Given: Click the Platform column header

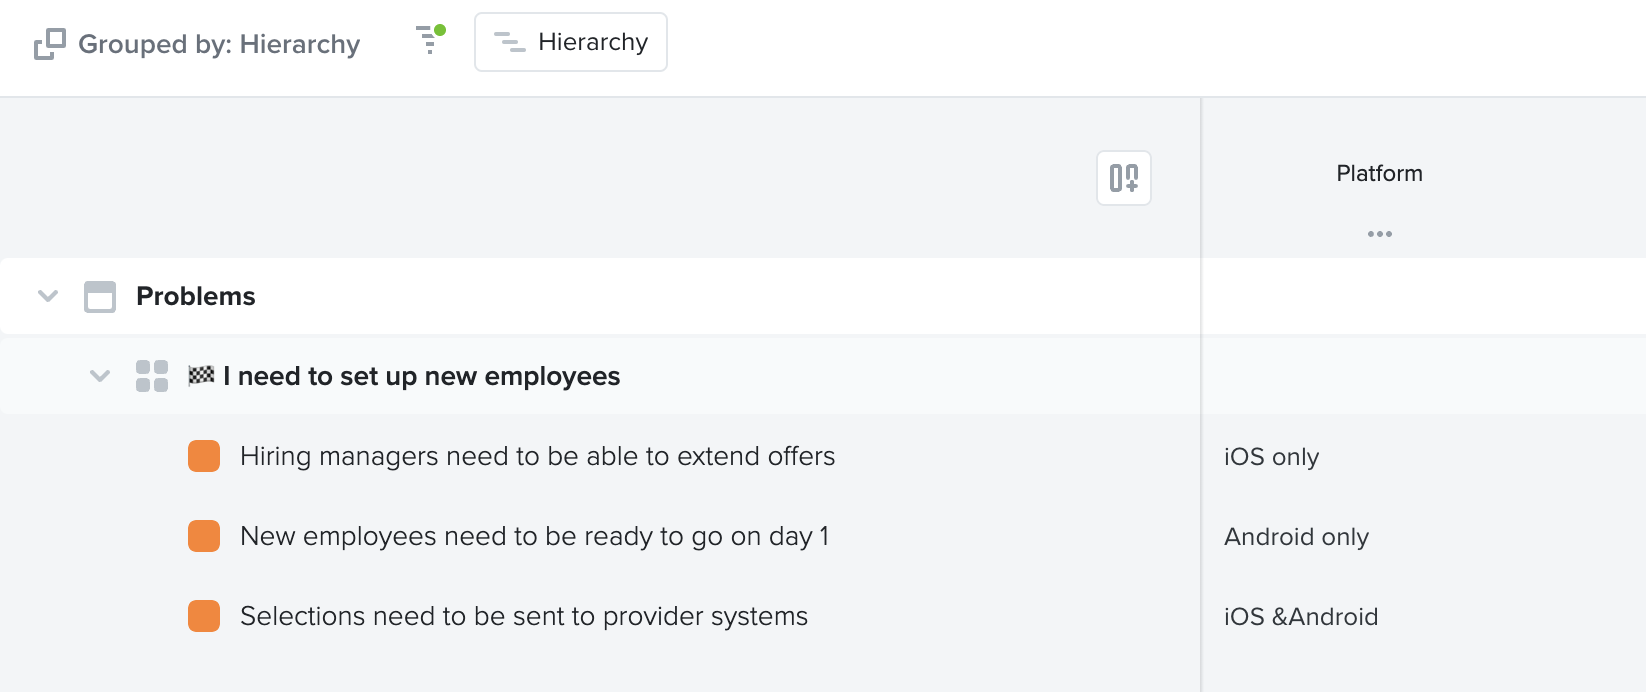Looking at the screenshot, I should coord(1379,173).
